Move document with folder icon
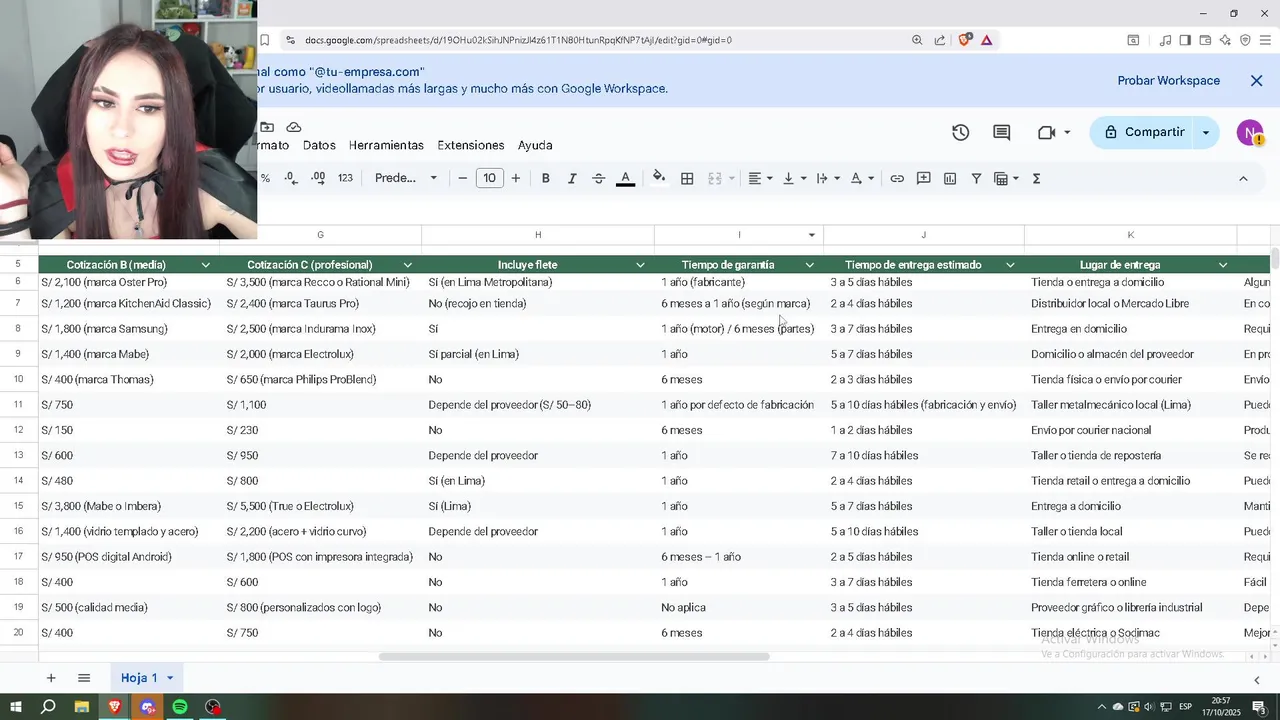 pyautogui.click(x=267, y=127)
